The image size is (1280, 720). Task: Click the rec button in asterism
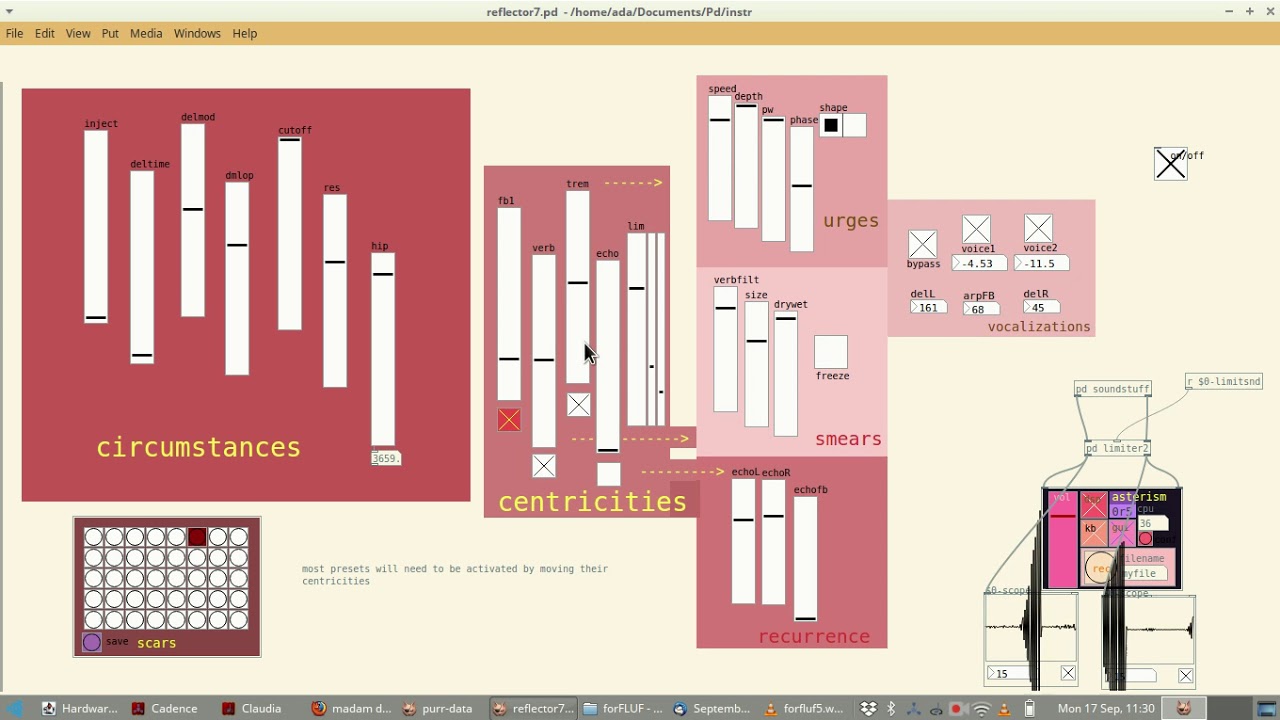coord(1100,568)
